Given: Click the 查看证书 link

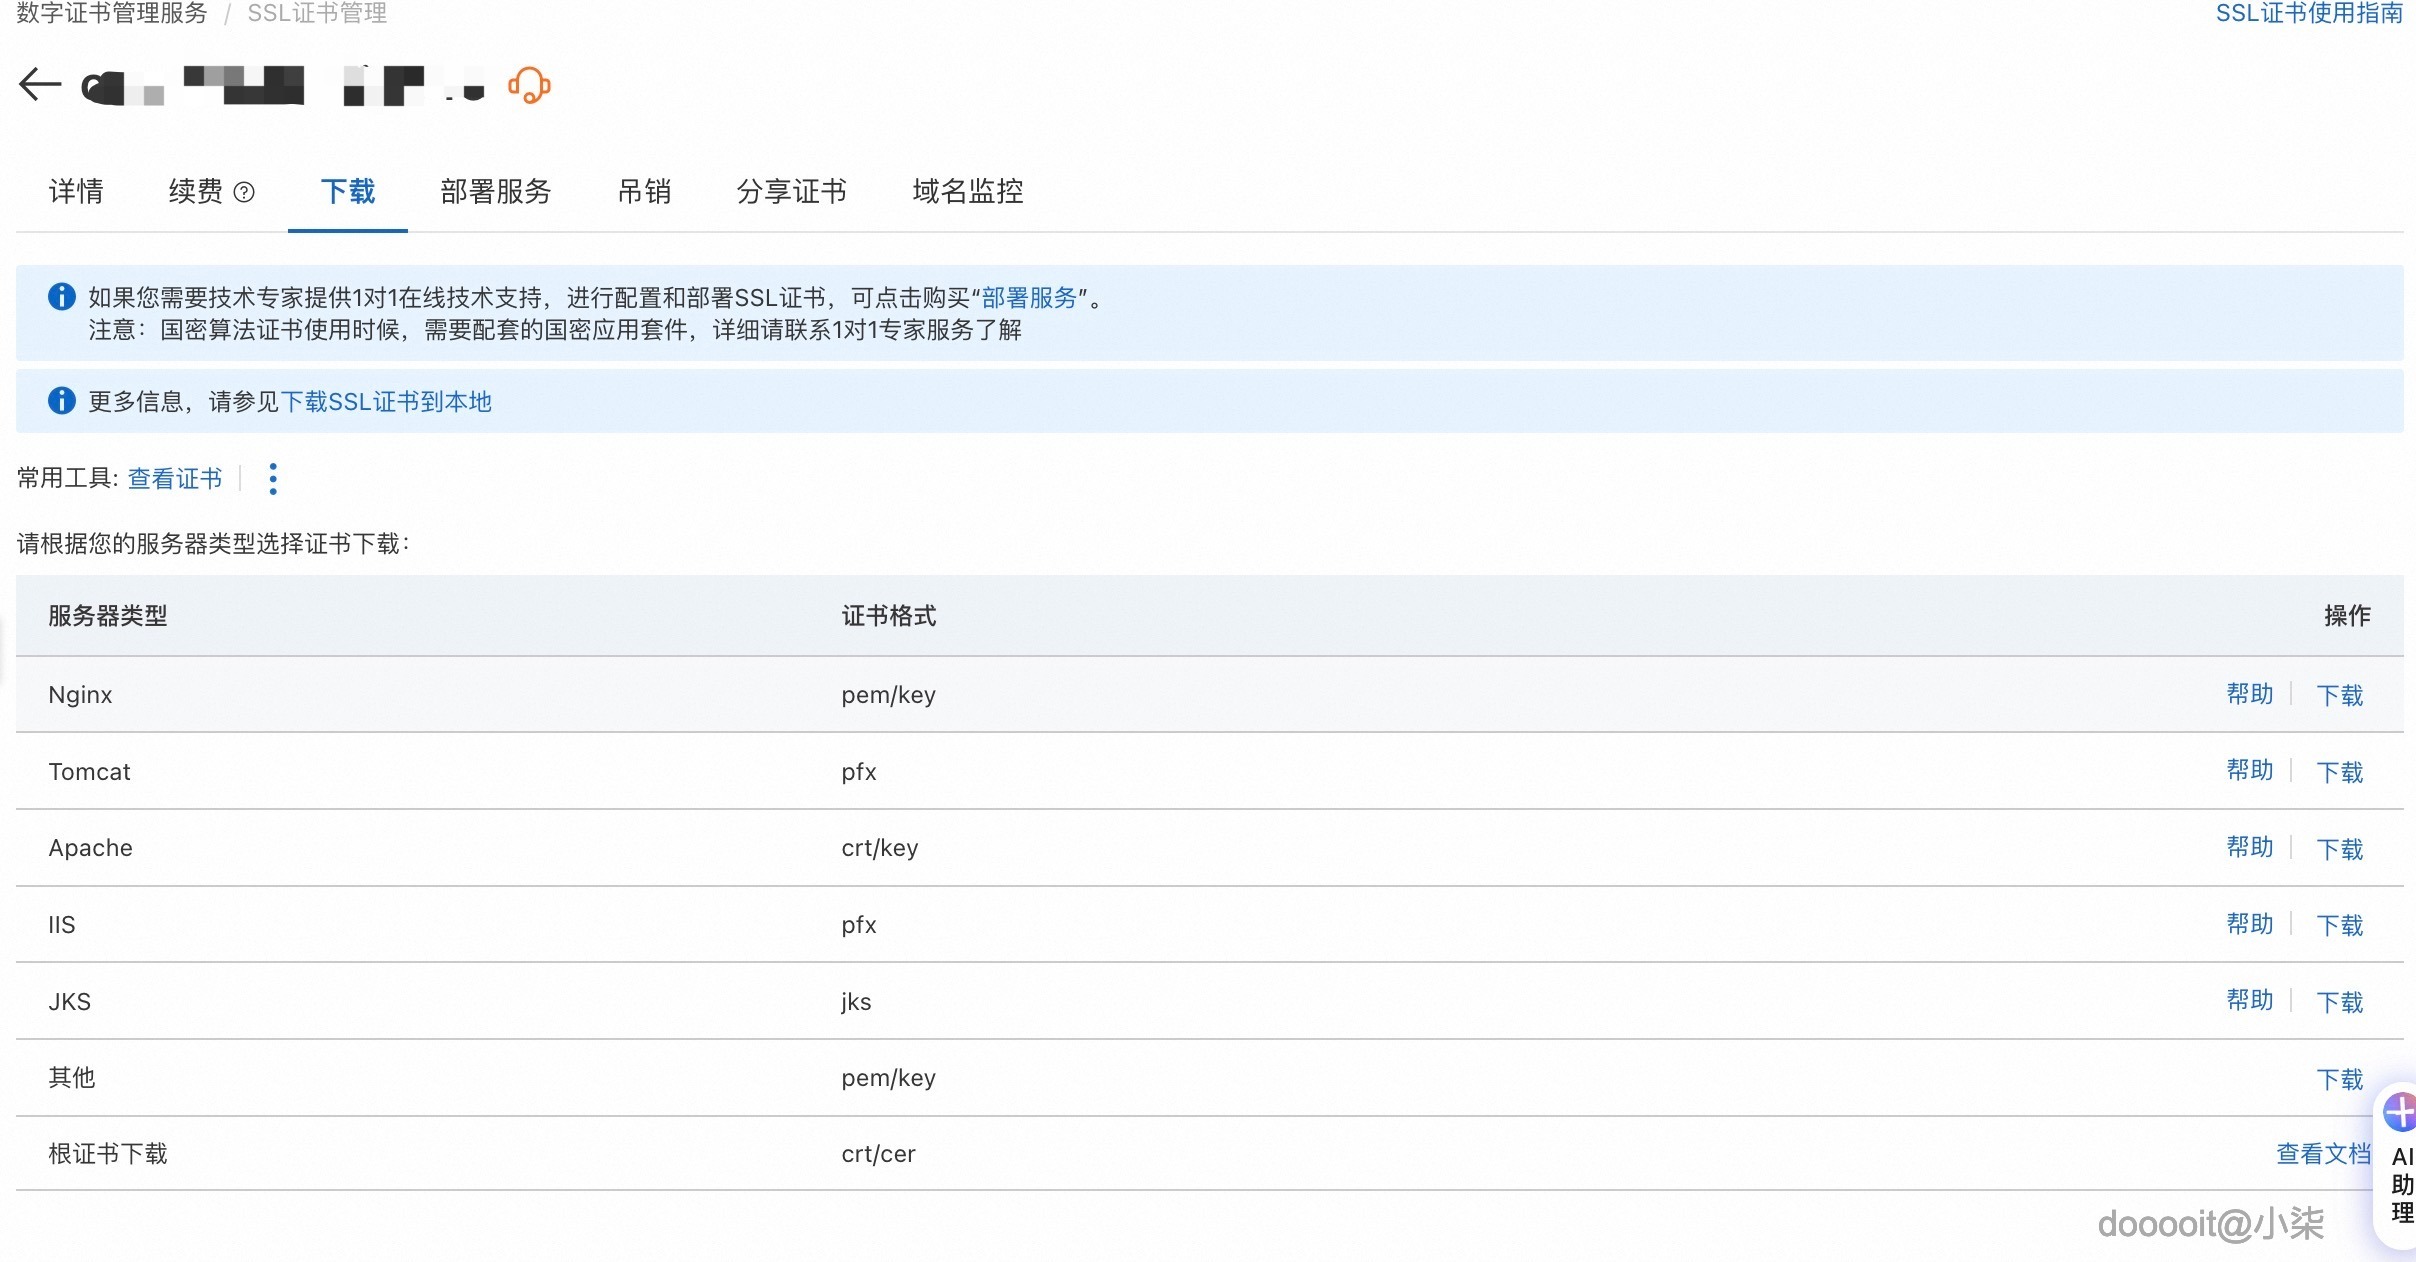Looking at the screenshot, I should point(174,478).
